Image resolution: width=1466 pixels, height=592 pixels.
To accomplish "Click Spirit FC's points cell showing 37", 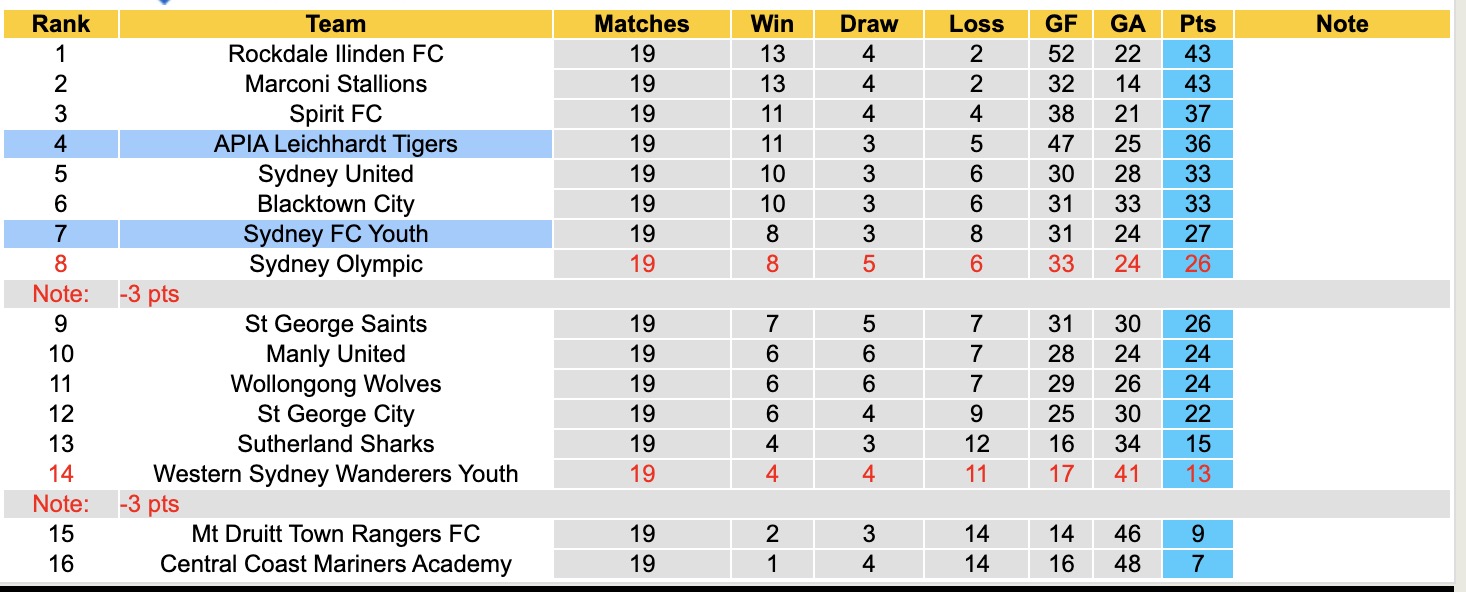I will 1197,114.
